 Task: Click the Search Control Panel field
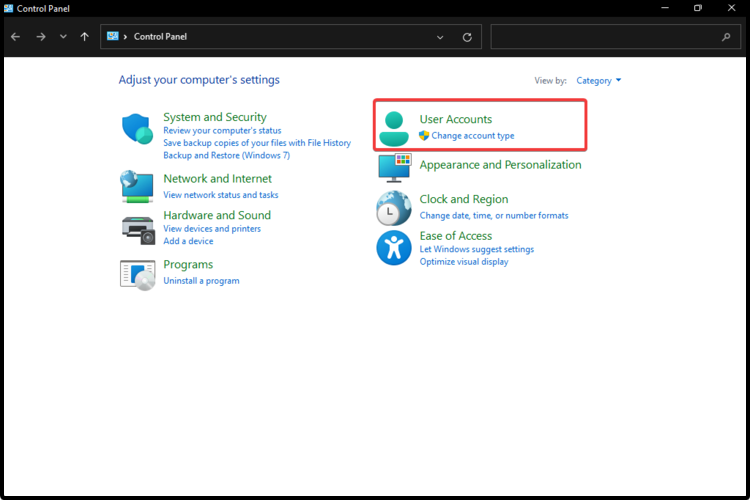pos(605,37)
